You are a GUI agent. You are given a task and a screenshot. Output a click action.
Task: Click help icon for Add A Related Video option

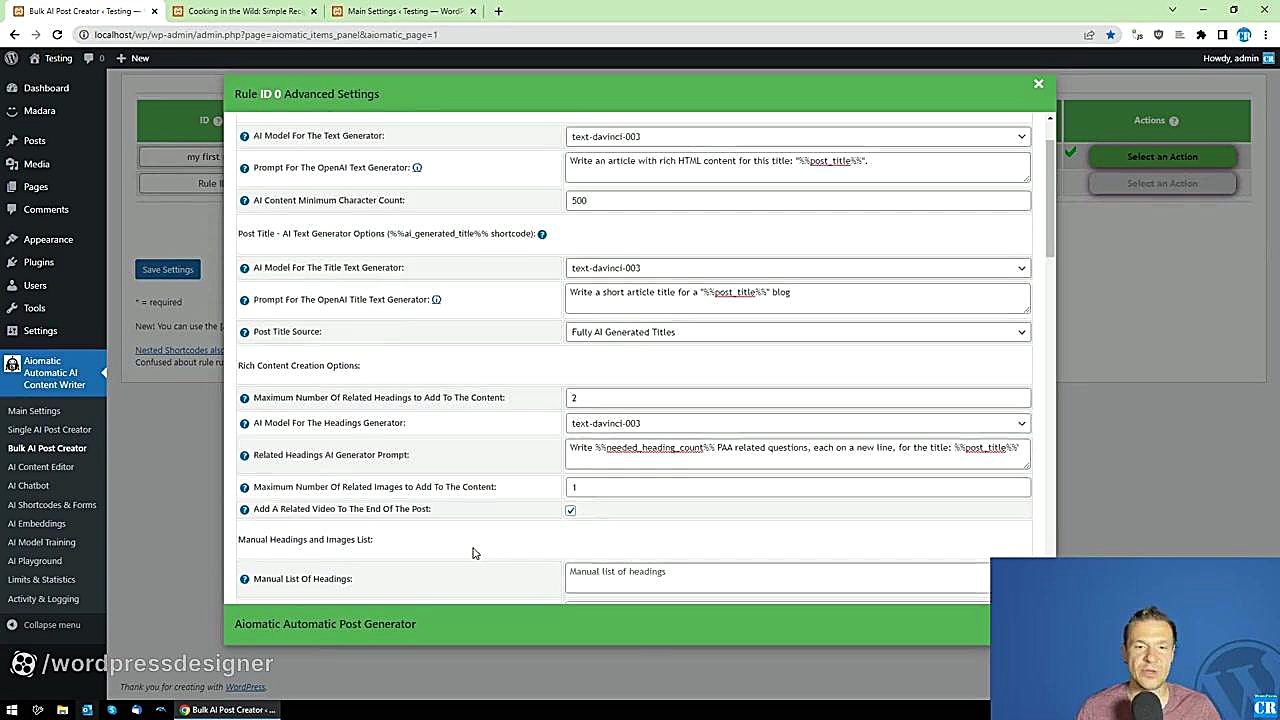[x=244, y=509]
